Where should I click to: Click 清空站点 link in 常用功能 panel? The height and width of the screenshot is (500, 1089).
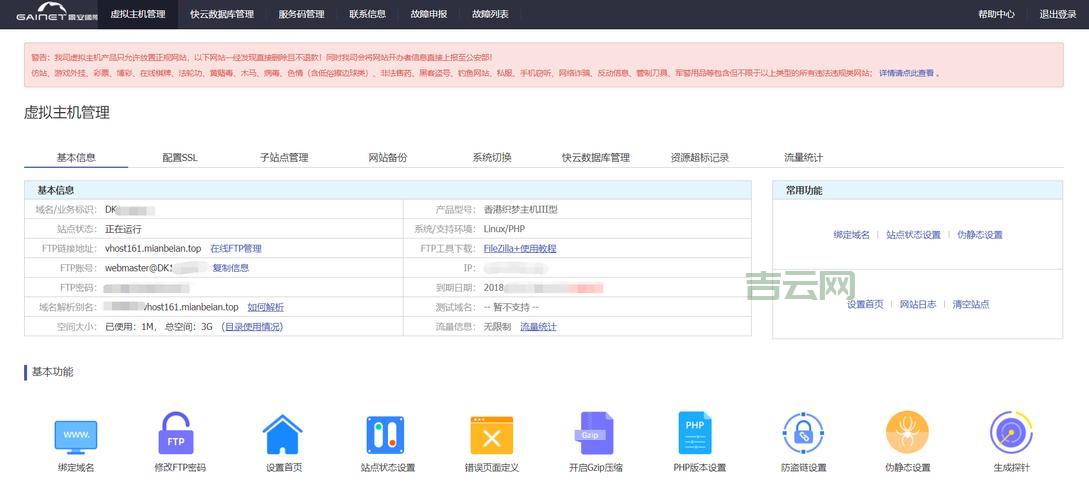point(971,304)
